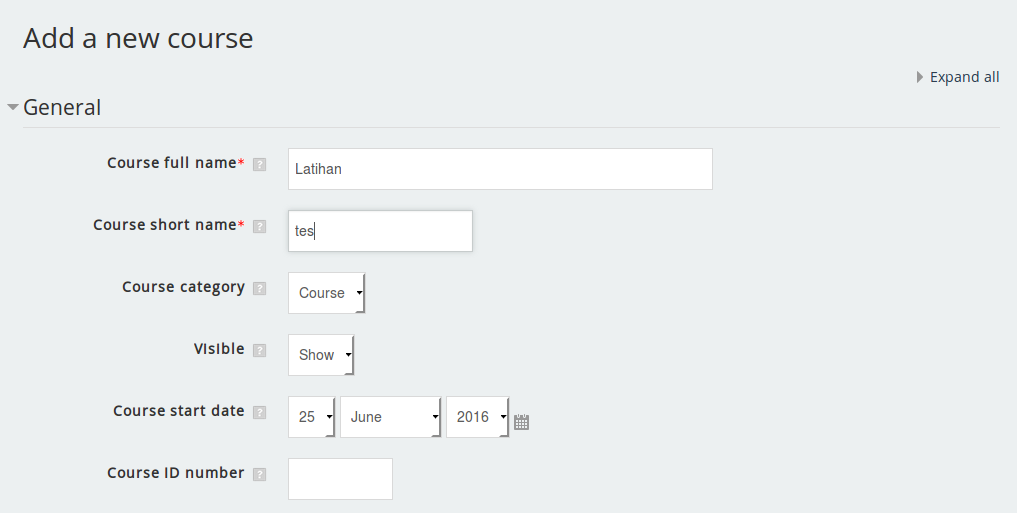Focus the Course full name field
Viewport: 1017px width, 513px height.
pyautogui.click(x=500, y=169)
